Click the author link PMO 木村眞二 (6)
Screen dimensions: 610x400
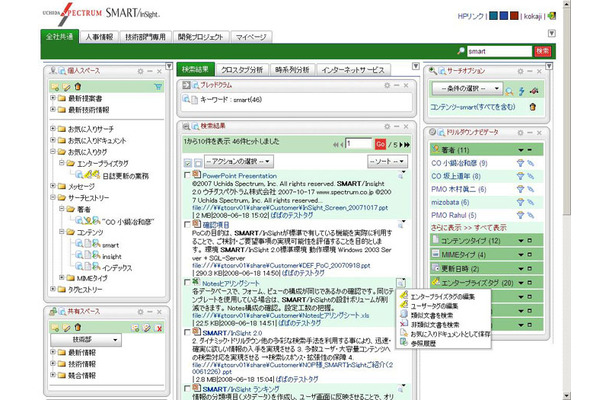point(459,189)
